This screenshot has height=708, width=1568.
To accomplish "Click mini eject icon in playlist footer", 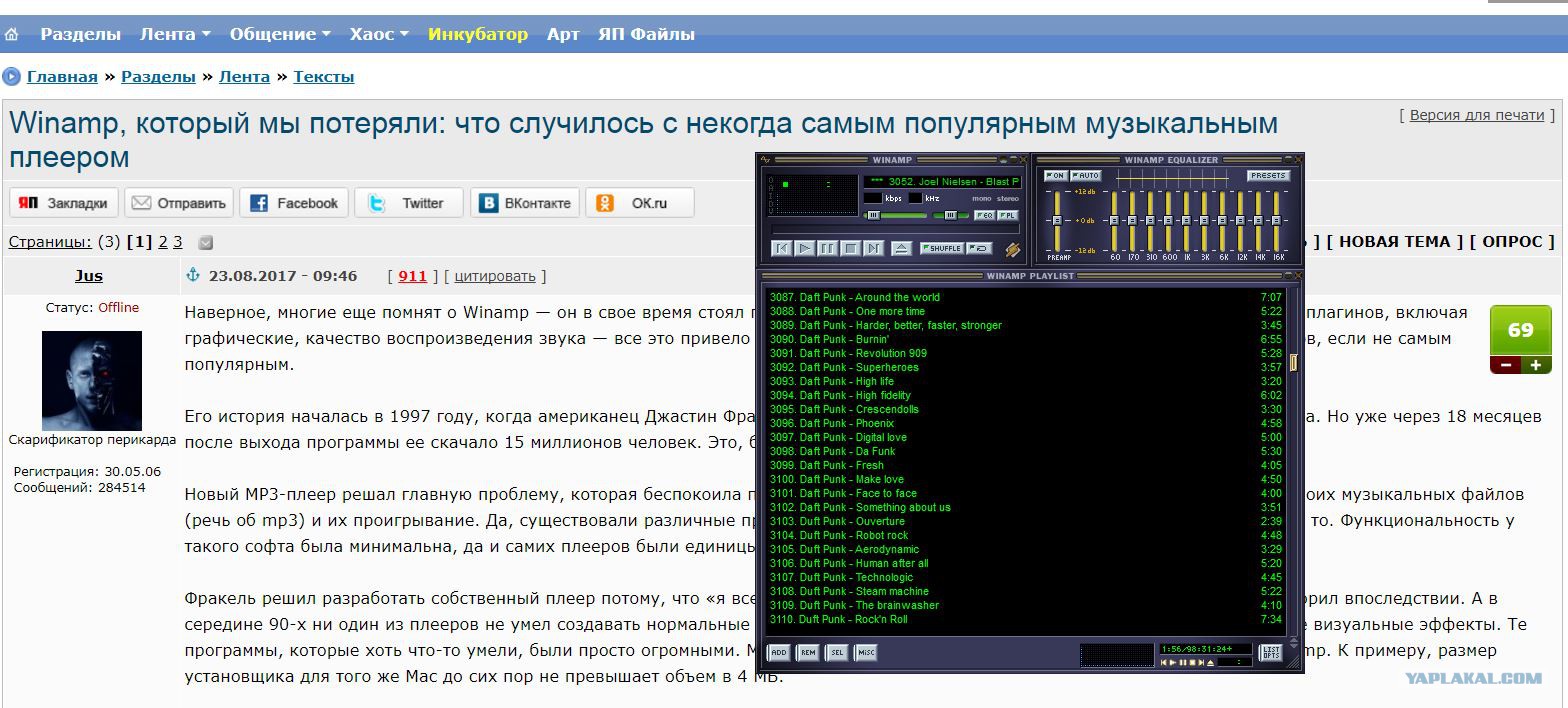I will click(1210, 662).
